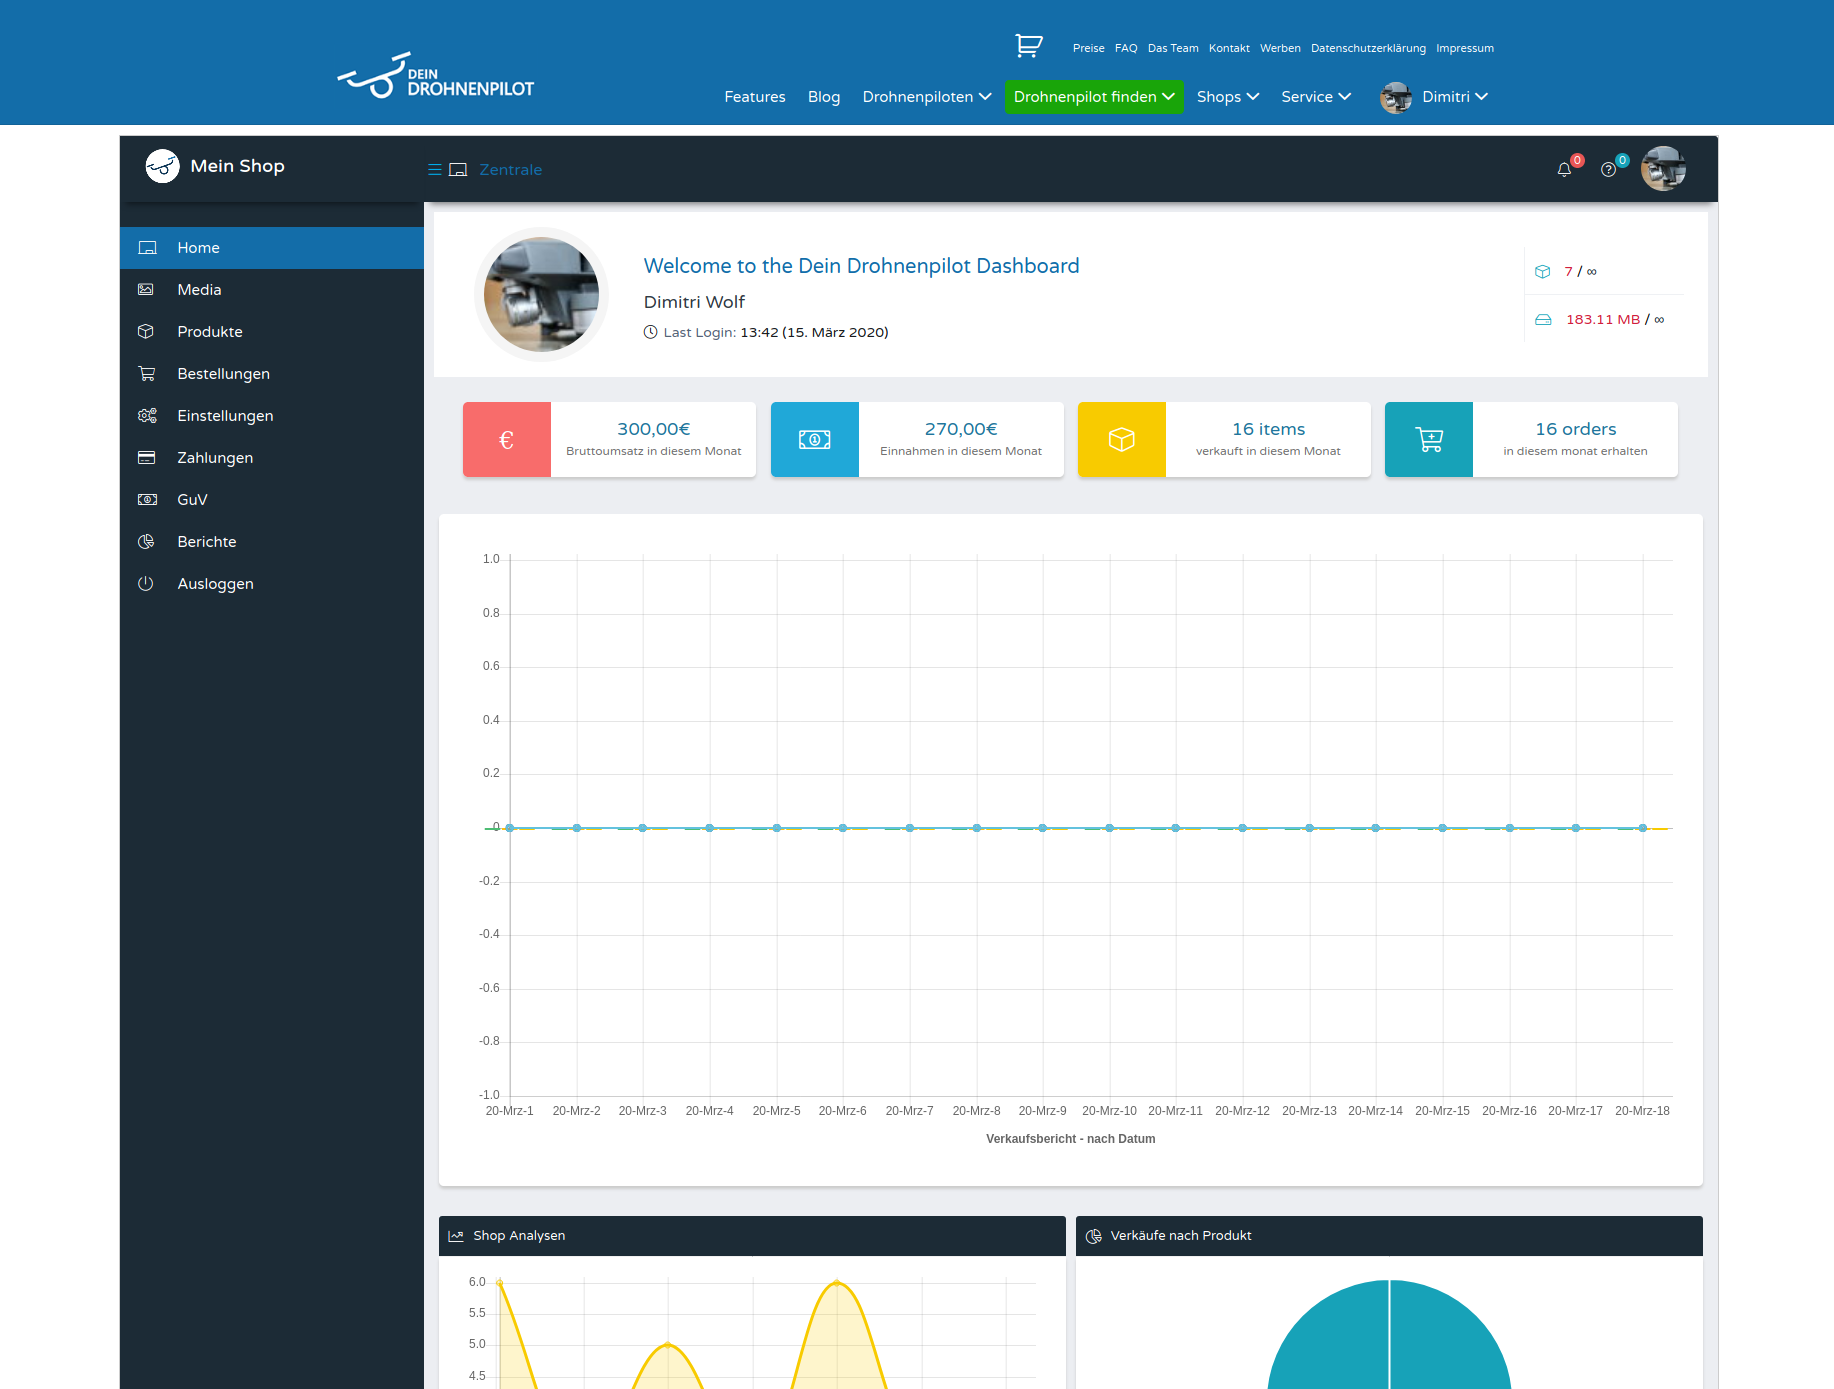Click the Produkte box icon
Image resolution: width=1834 pixels, height=1389 pixels.
click(x=146, y=332)
